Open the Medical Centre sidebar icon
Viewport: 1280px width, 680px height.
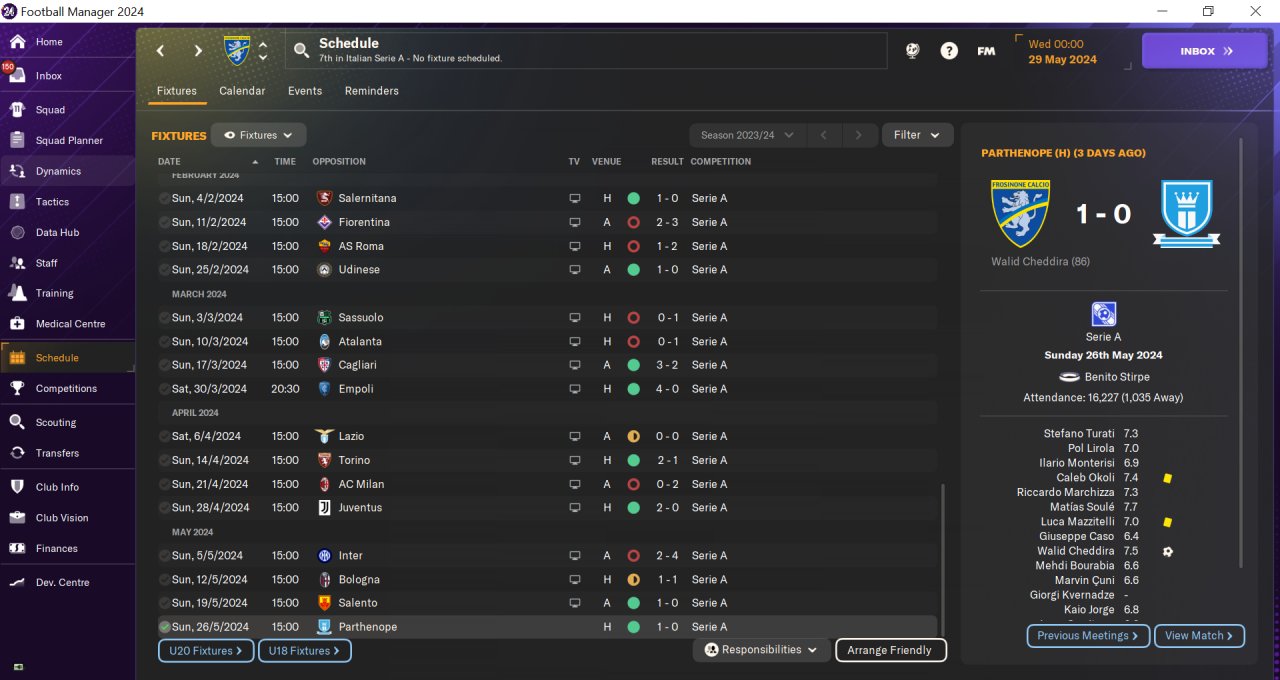(x=17, y=324)
